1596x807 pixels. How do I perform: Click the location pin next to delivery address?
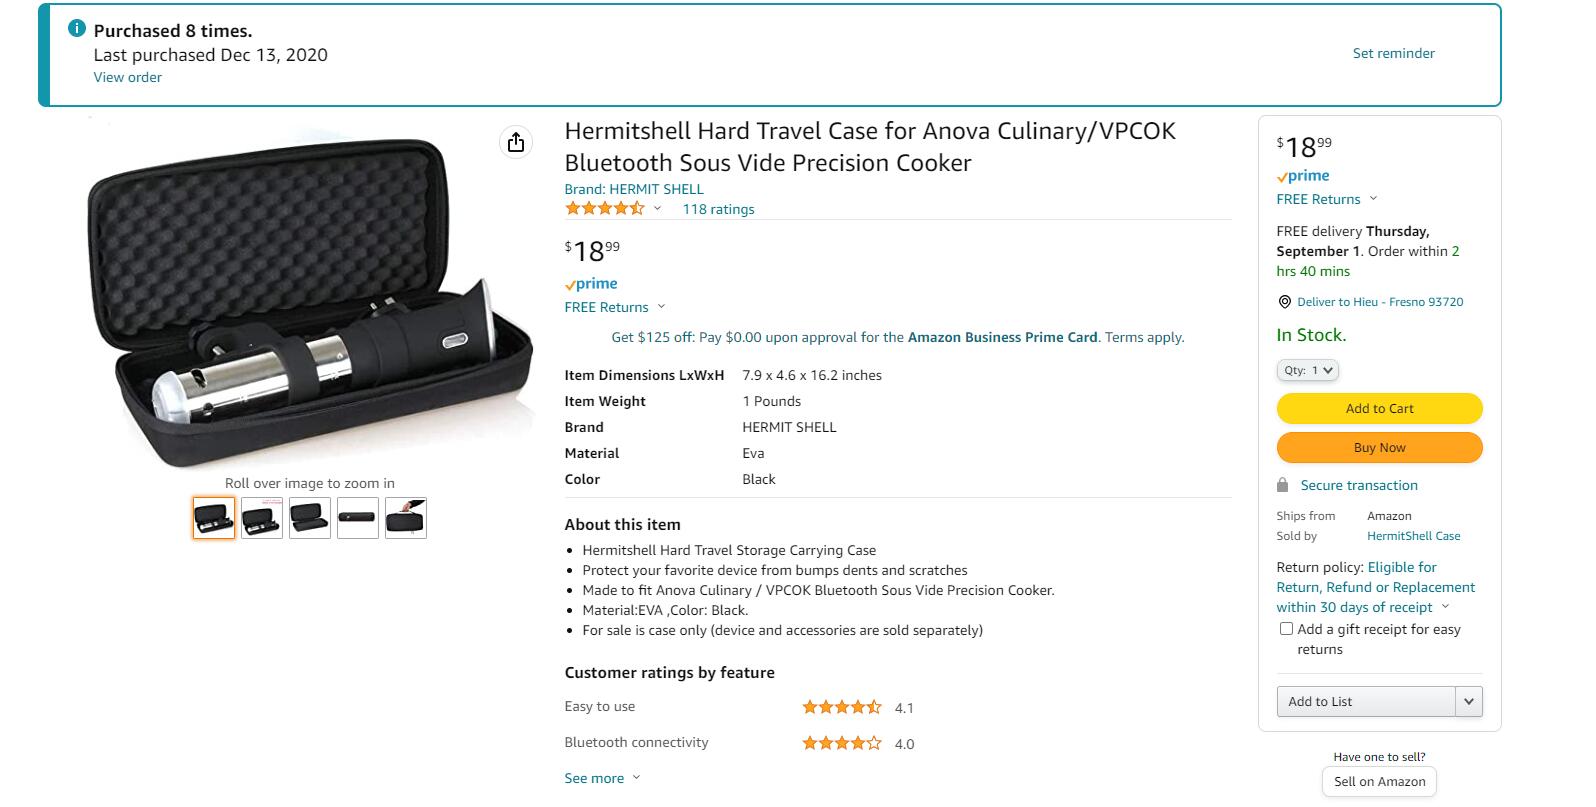[x=1284, y=302]
